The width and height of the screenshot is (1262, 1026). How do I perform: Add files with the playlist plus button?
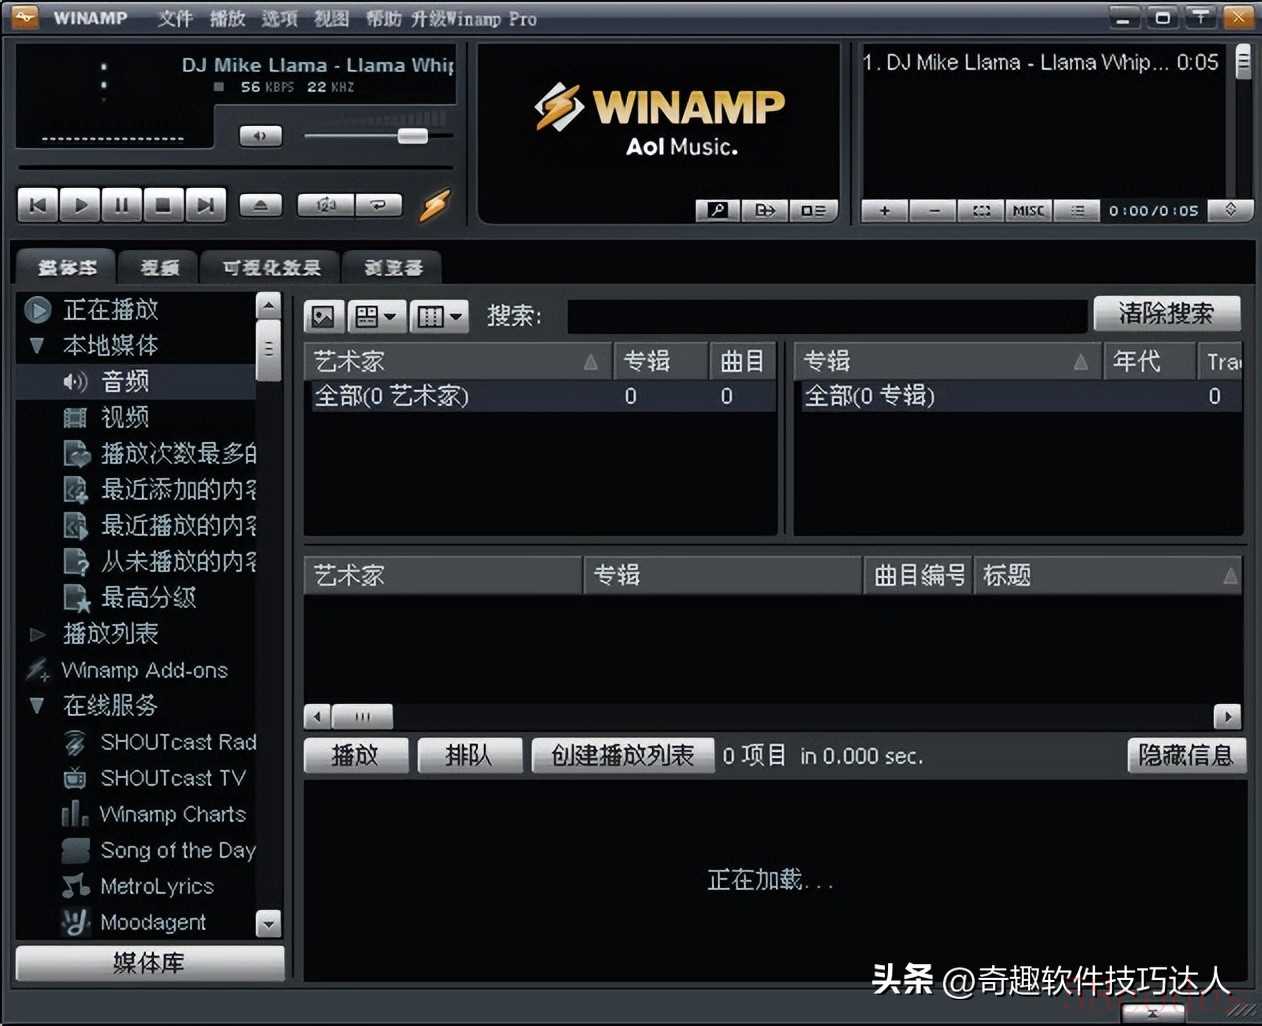pyautogui.click(x=885, y=210)
